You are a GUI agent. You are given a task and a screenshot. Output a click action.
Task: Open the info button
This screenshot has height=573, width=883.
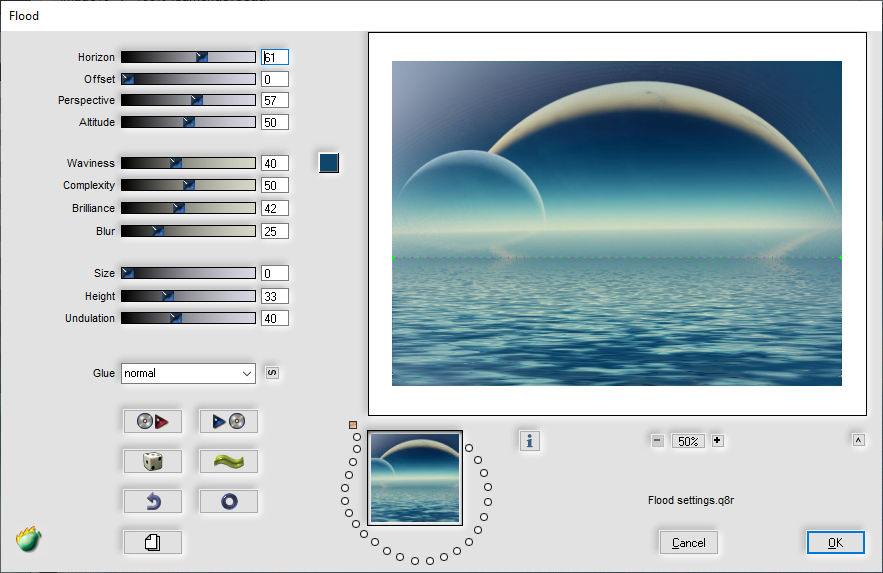pos(529,441)
